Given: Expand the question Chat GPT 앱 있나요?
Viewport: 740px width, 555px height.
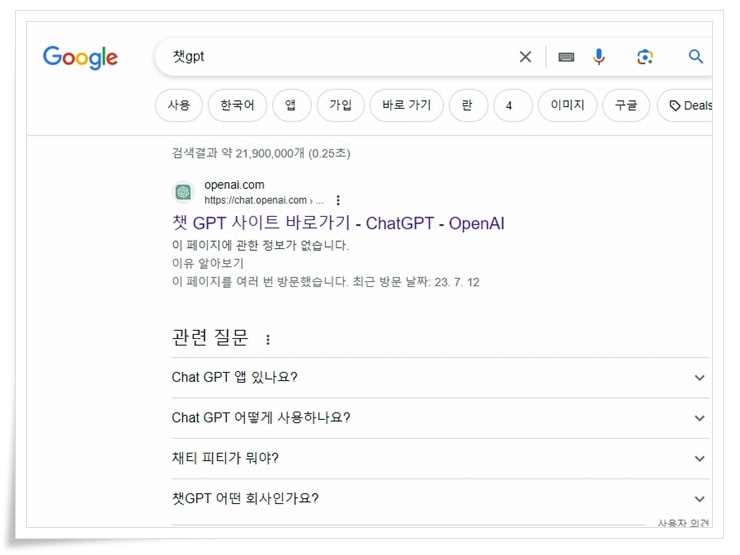Looking at the screenshot, I should coord(440,378).
